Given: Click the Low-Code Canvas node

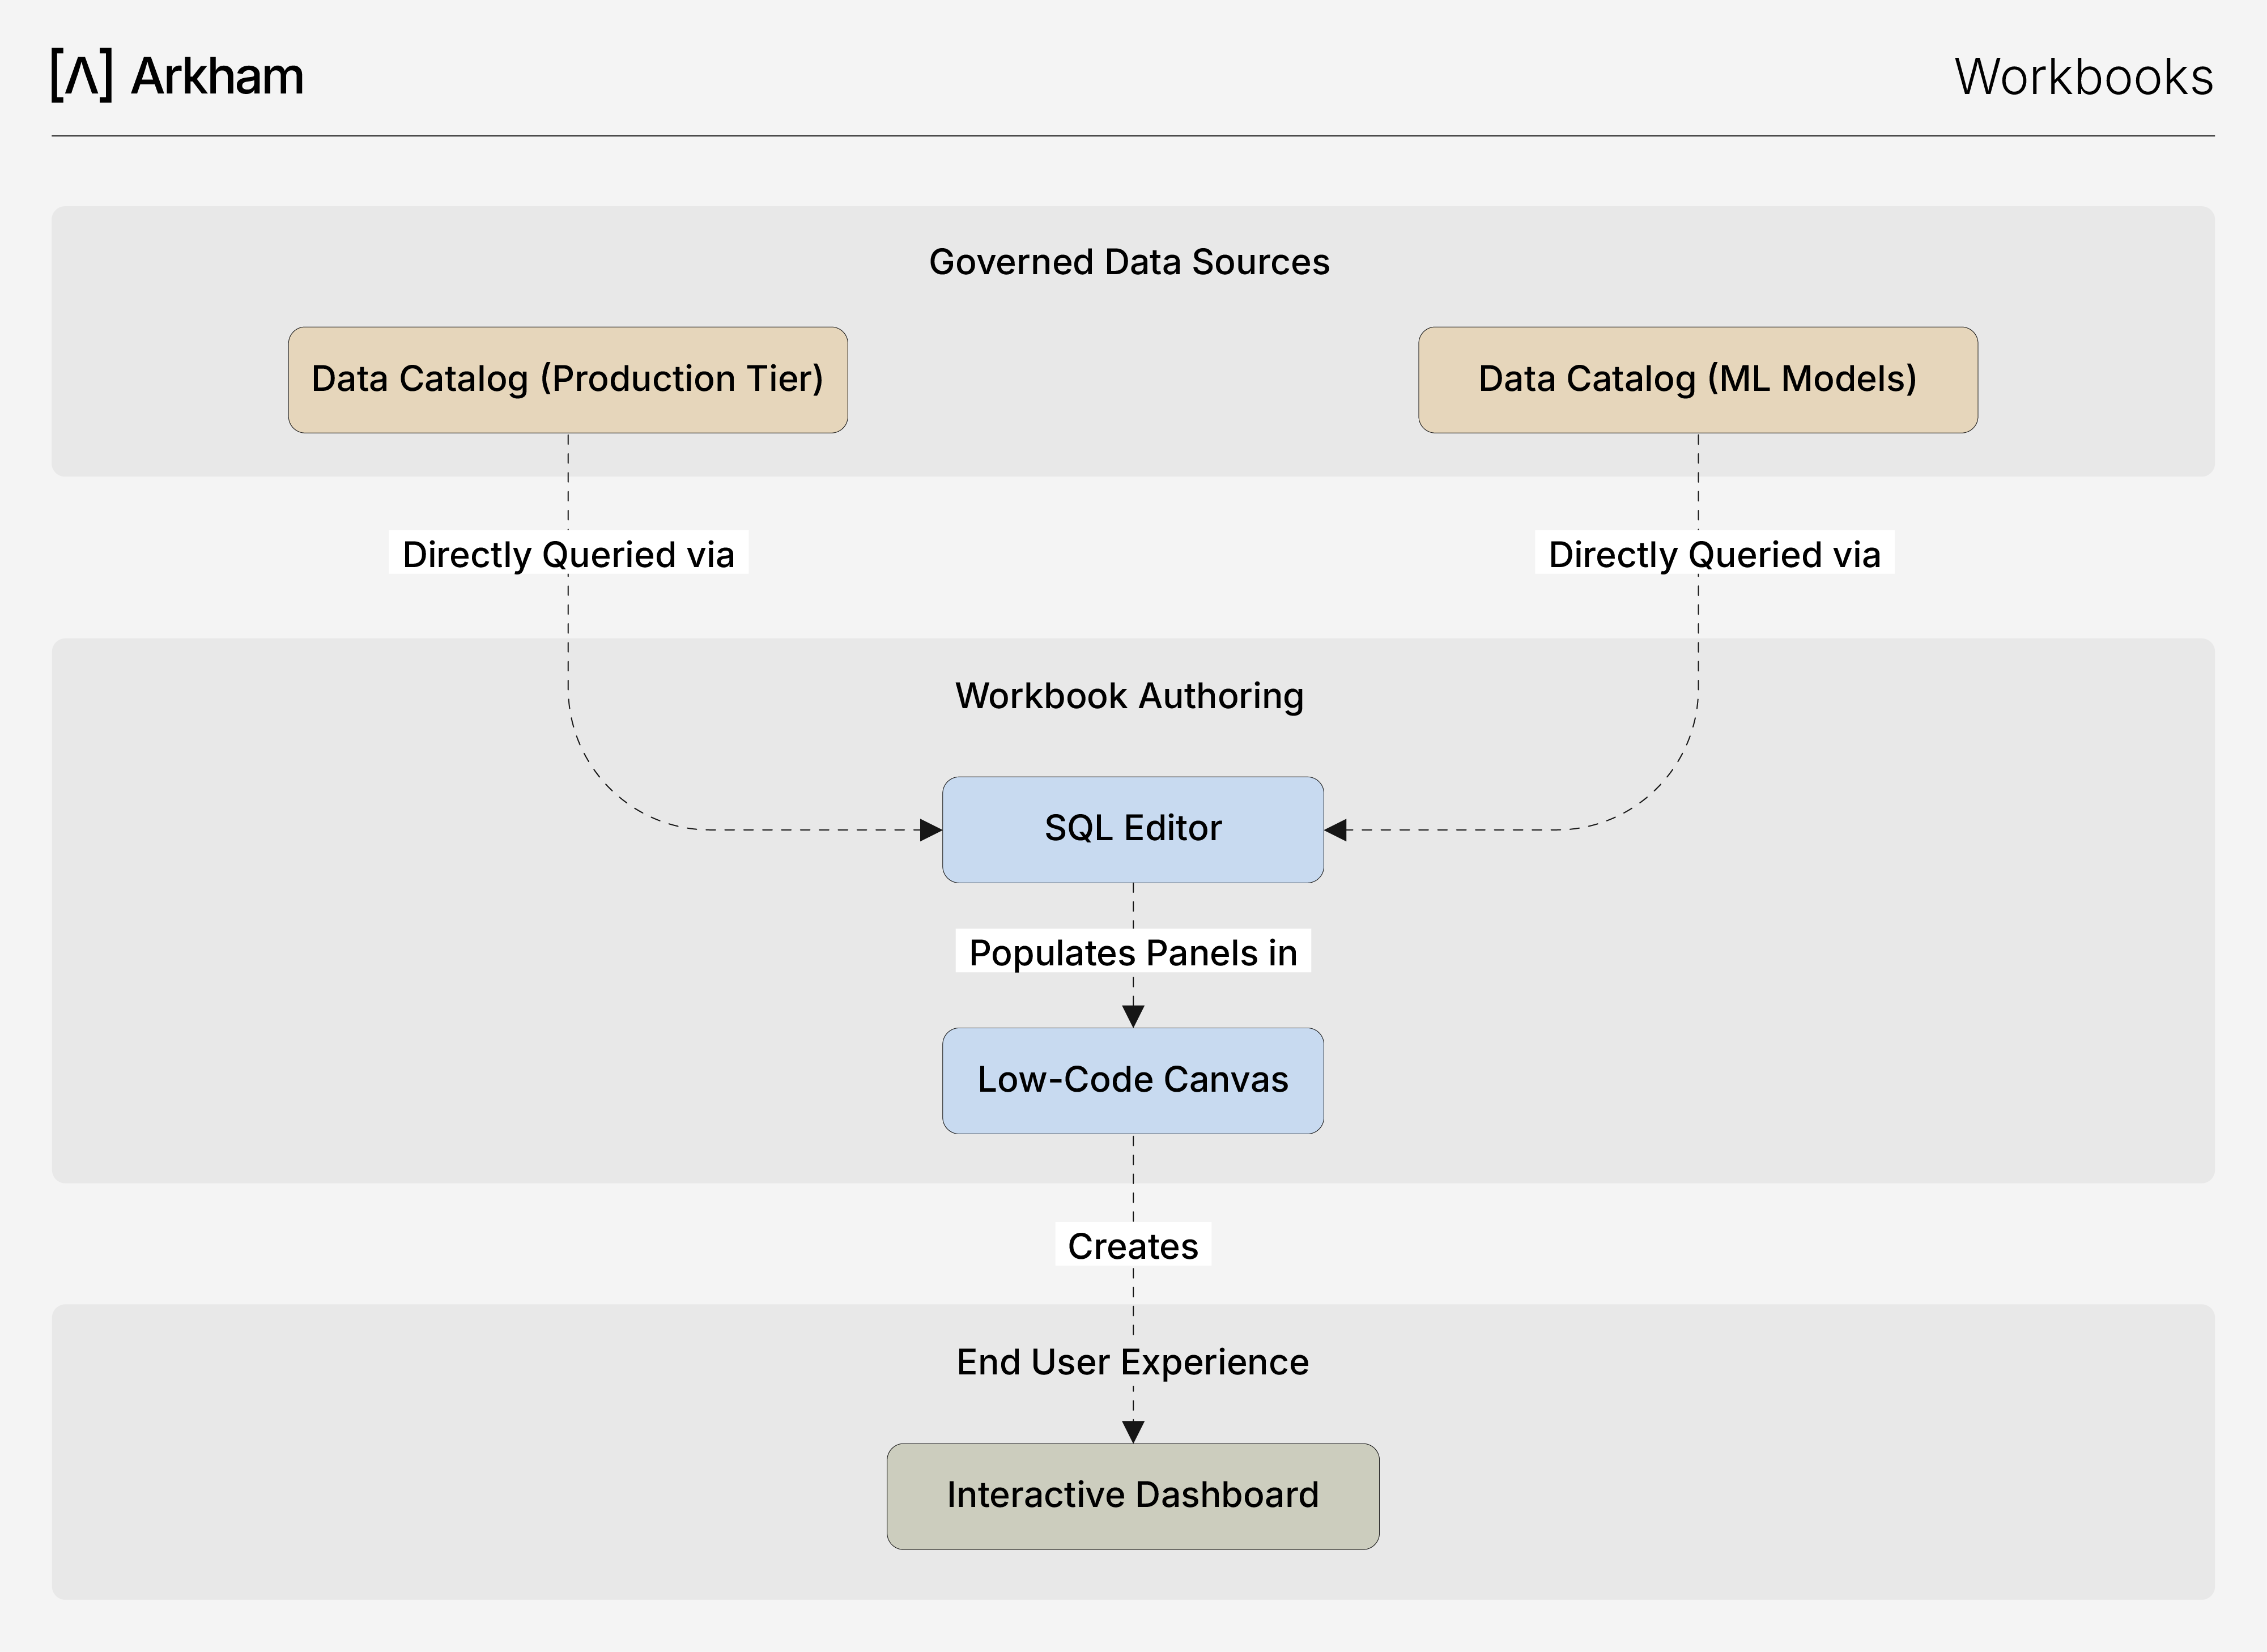Looking at the screenshot, I should pyautogui.click(x=1133, y=1081).
